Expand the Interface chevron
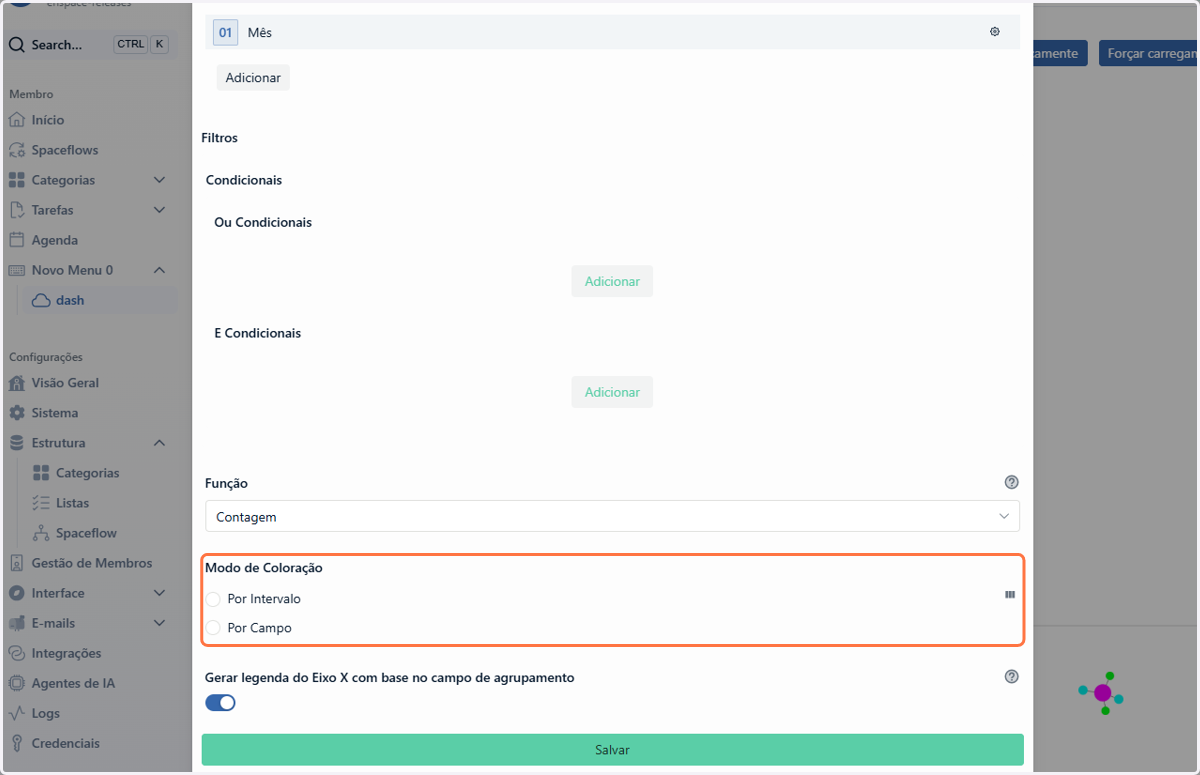 tap(159, 593)
